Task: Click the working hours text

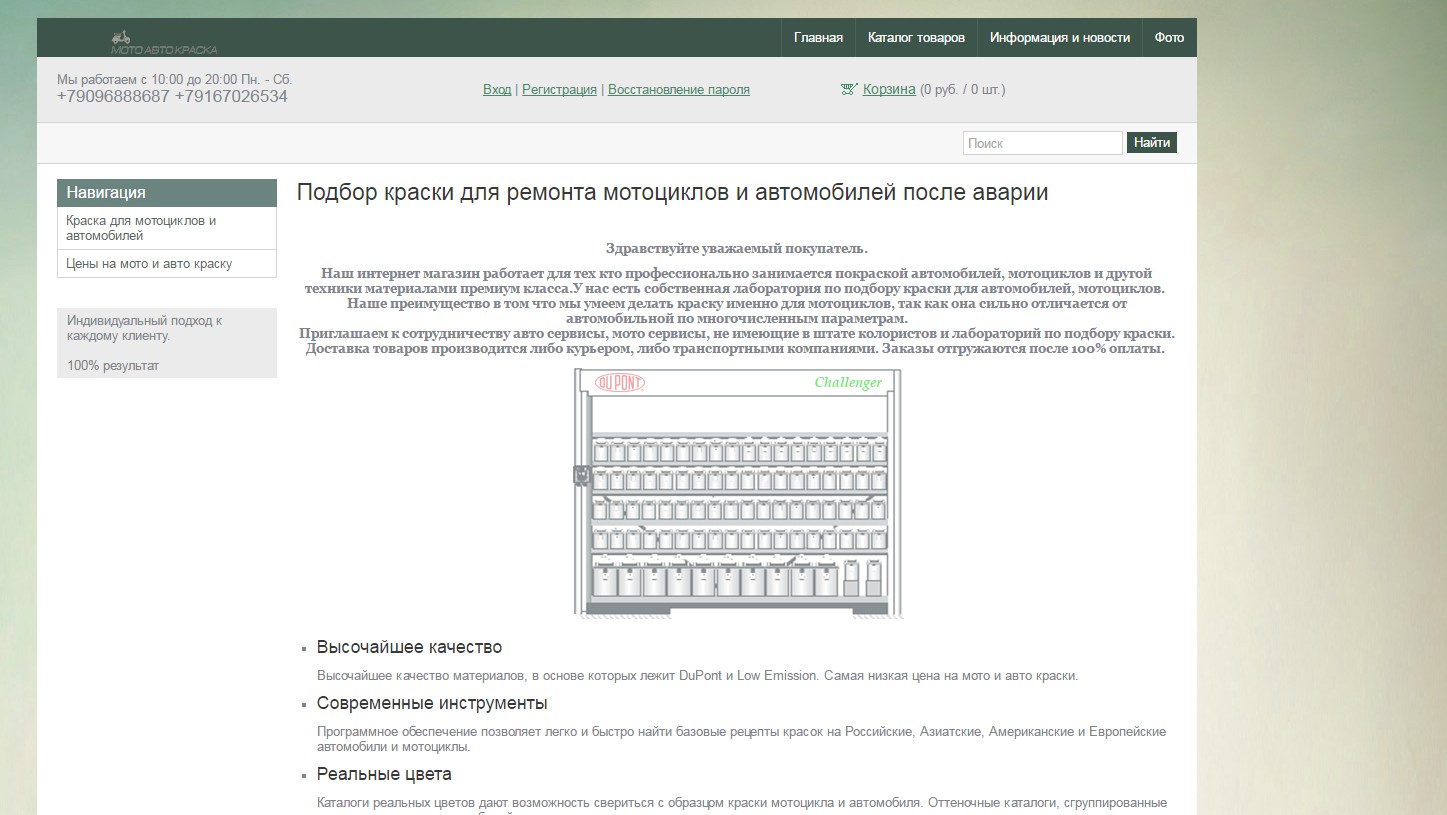Action: [175, 79]
